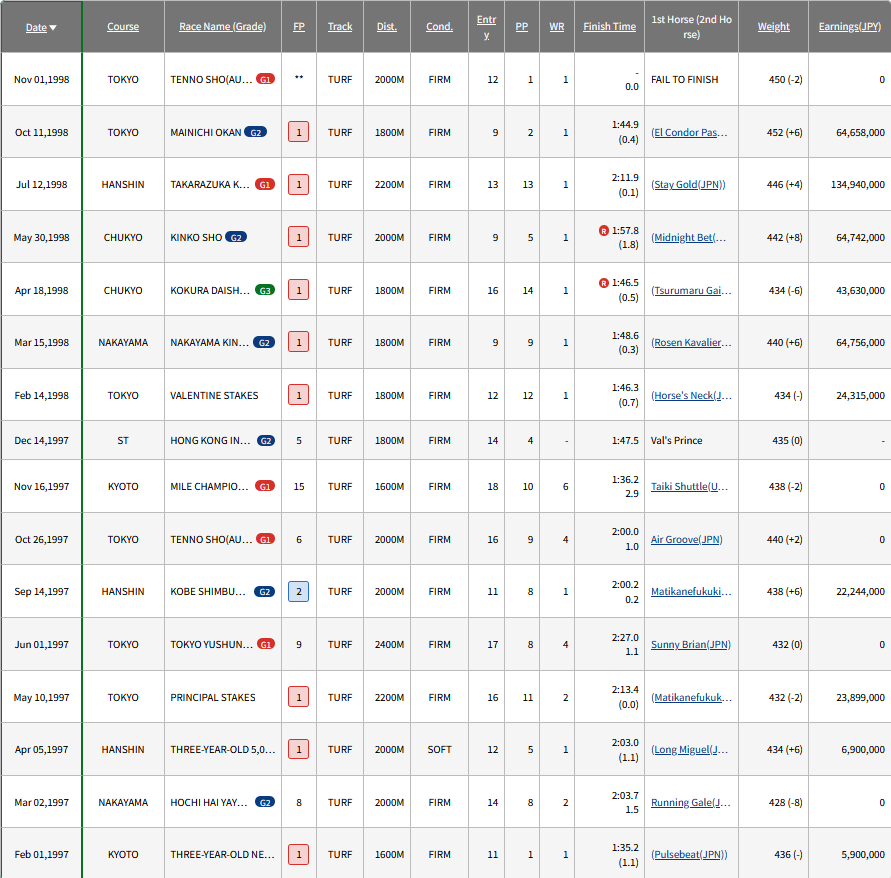Open Tsurumaru Gai horse link
This screenshot has height=878, width=891.
691,290
